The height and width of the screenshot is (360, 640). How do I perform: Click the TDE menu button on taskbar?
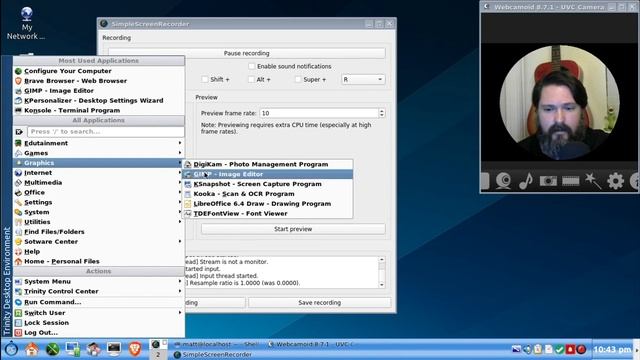click(x=11, y=349)
